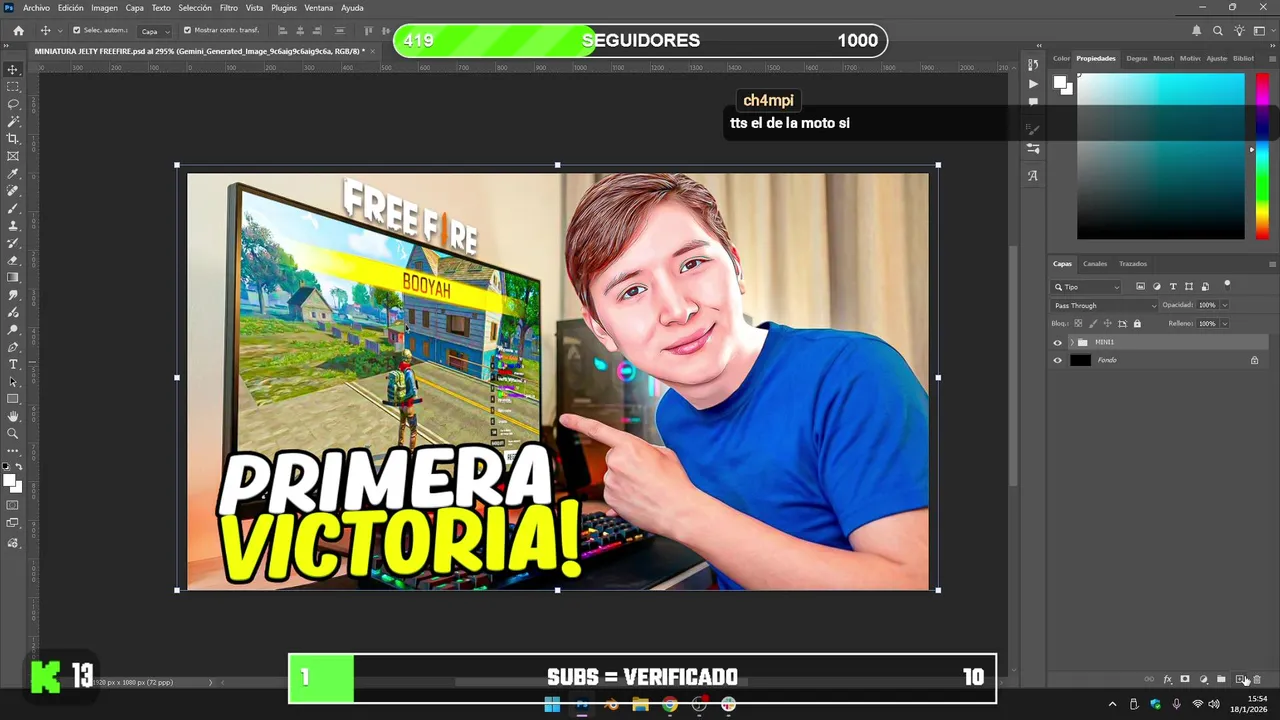Open the History panel icon
This screenshot has width=1280, height=720.
point(1033,65)
